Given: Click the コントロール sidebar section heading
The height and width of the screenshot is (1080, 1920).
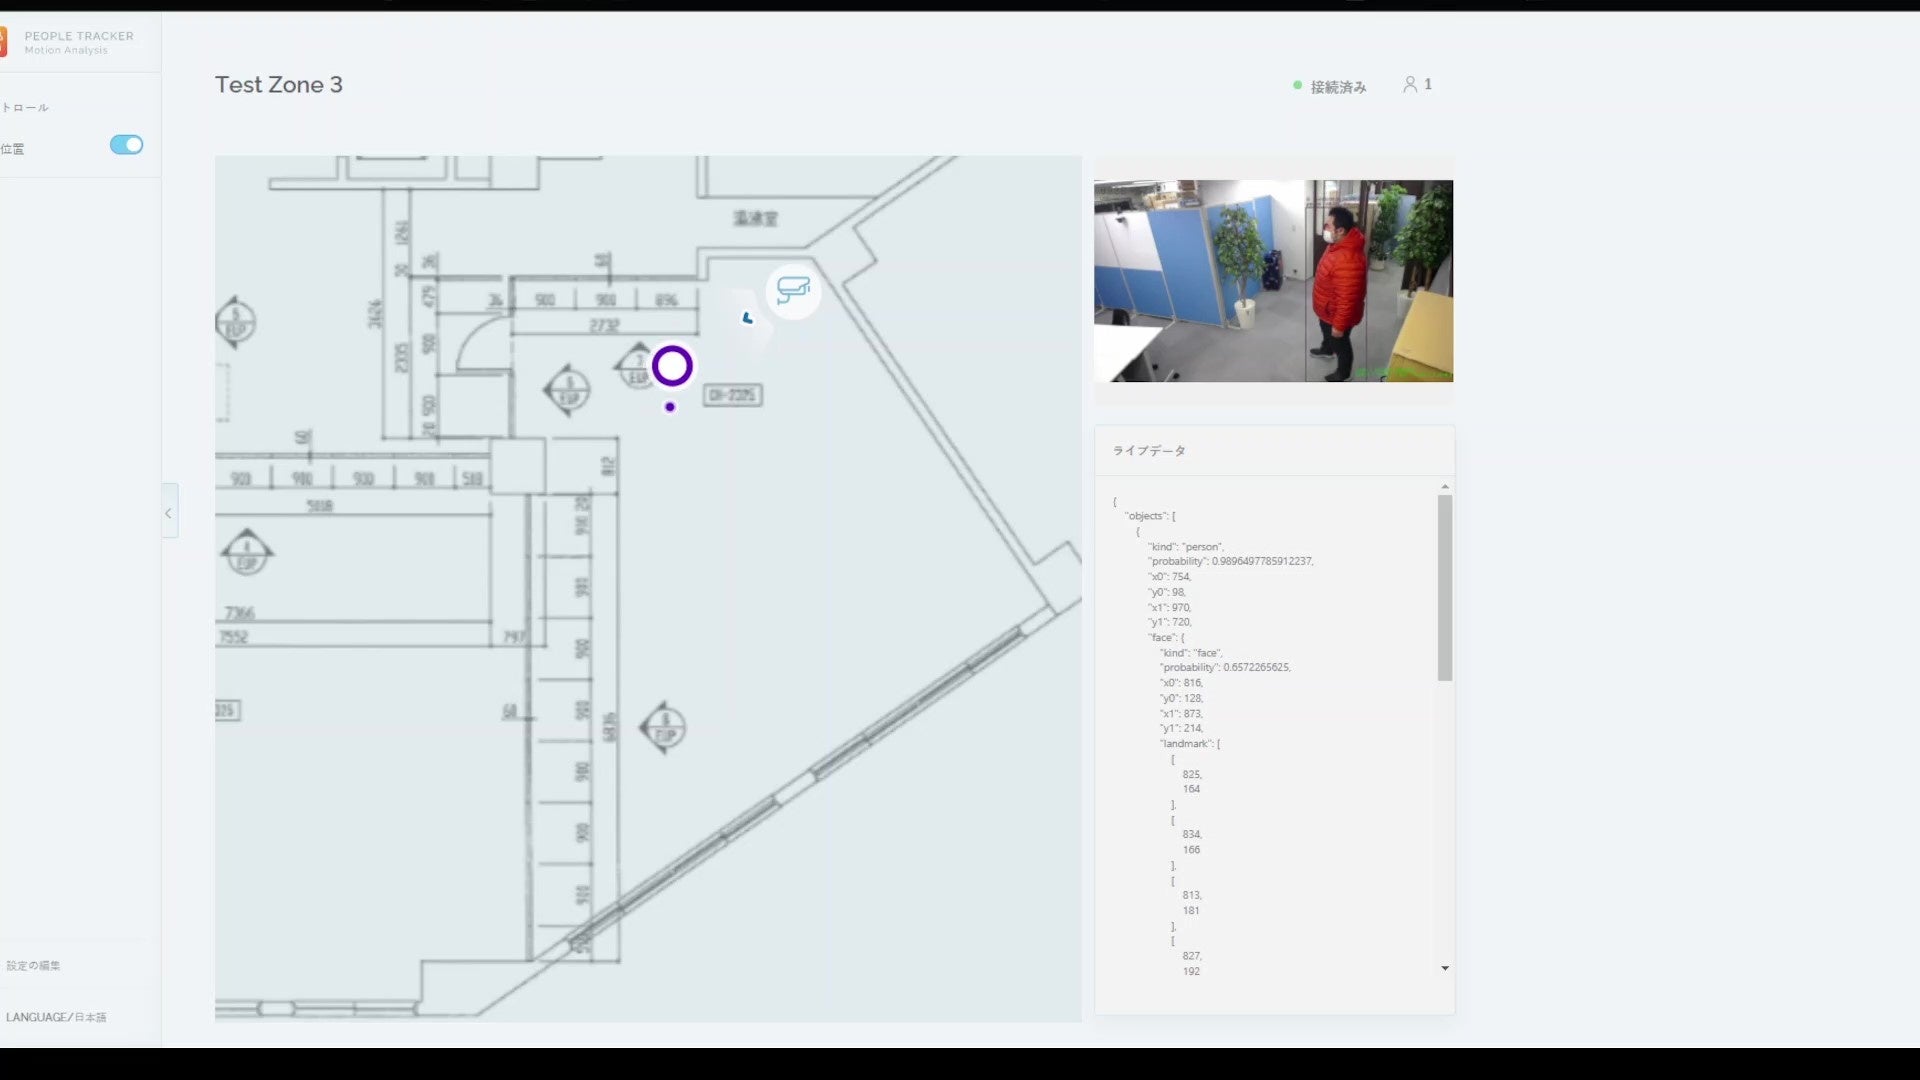Looking at the screenshot, I should click(25, 108).
